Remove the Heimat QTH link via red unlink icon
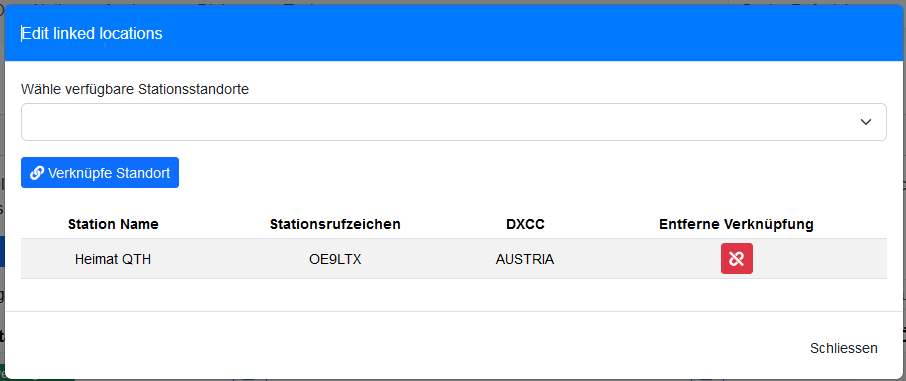This screenshot has width=906, height=381. (x=737, y=258)
